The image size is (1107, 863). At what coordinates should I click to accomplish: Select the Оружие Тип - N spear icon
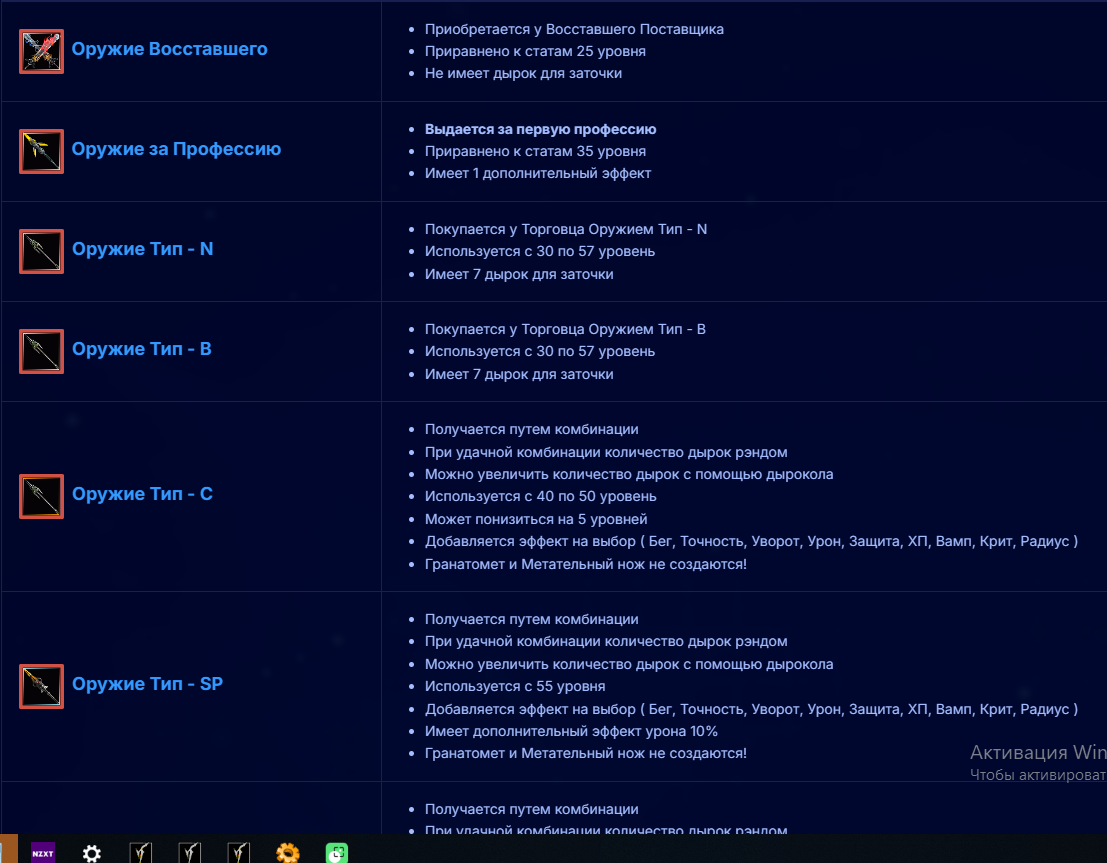click(42, 251)
